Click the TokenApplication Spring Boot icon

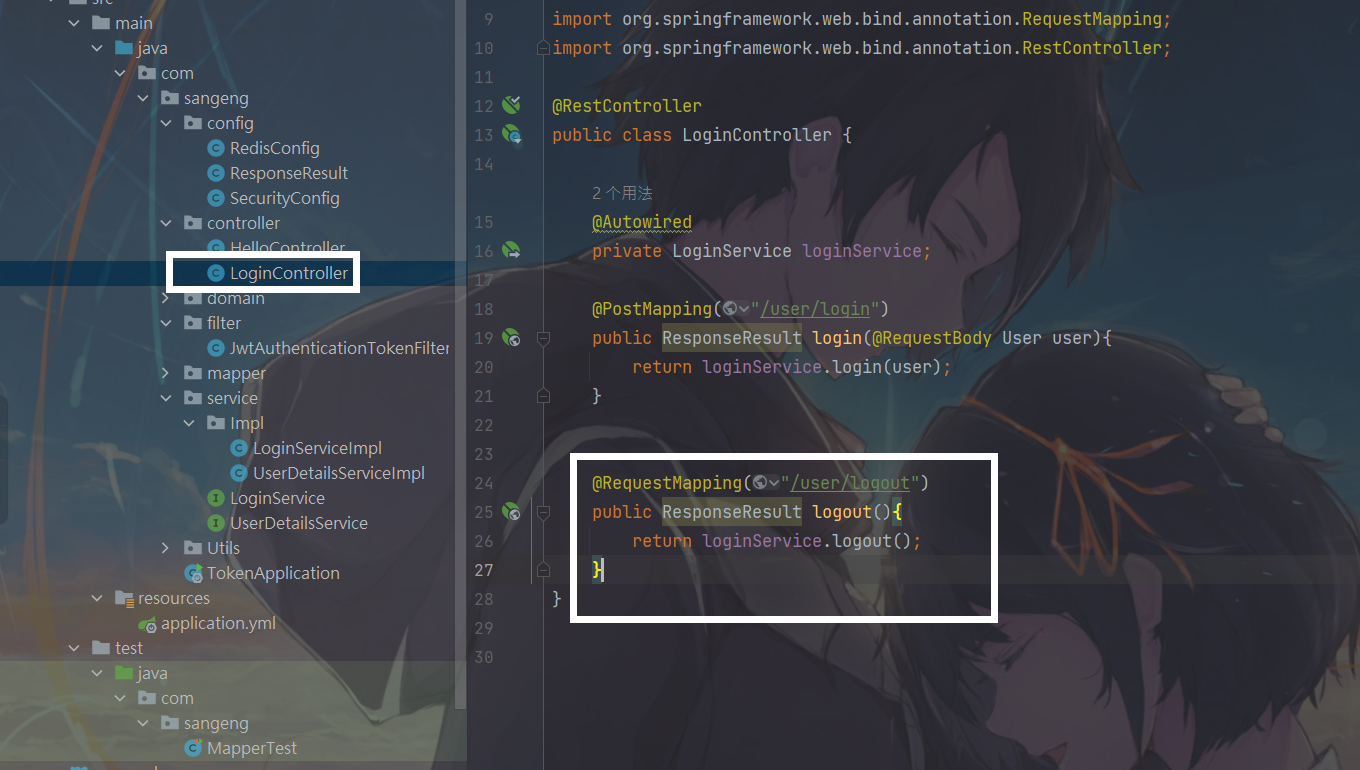tap(193, 573)
